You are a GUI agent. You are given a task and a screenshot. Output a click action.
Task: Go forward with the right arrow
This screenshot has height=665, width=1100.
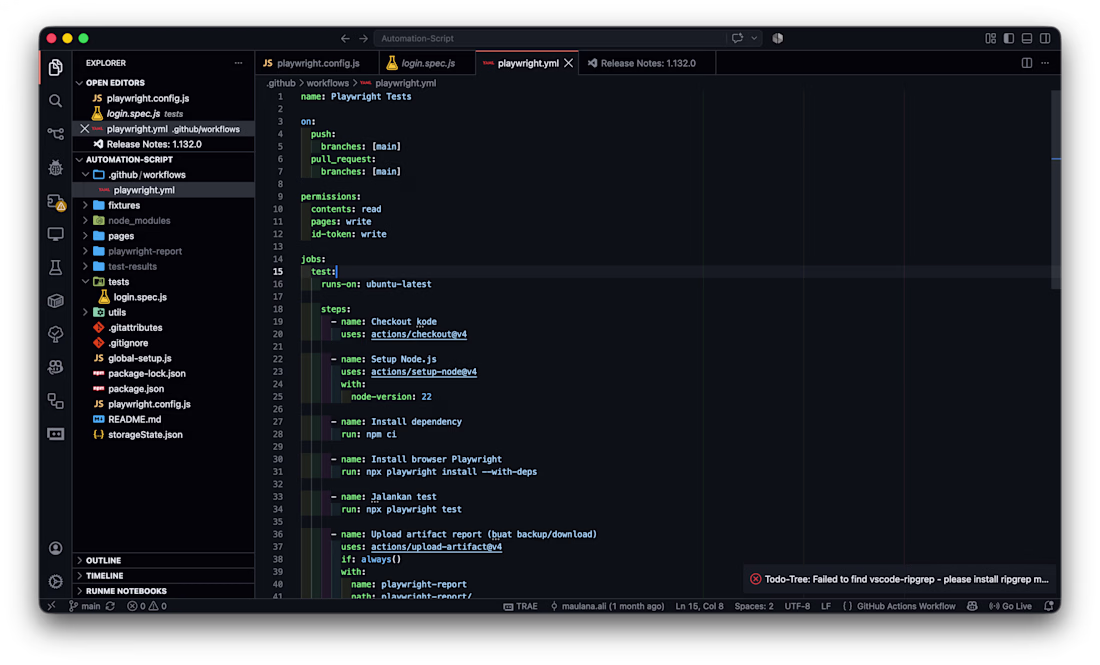point(363,39)
